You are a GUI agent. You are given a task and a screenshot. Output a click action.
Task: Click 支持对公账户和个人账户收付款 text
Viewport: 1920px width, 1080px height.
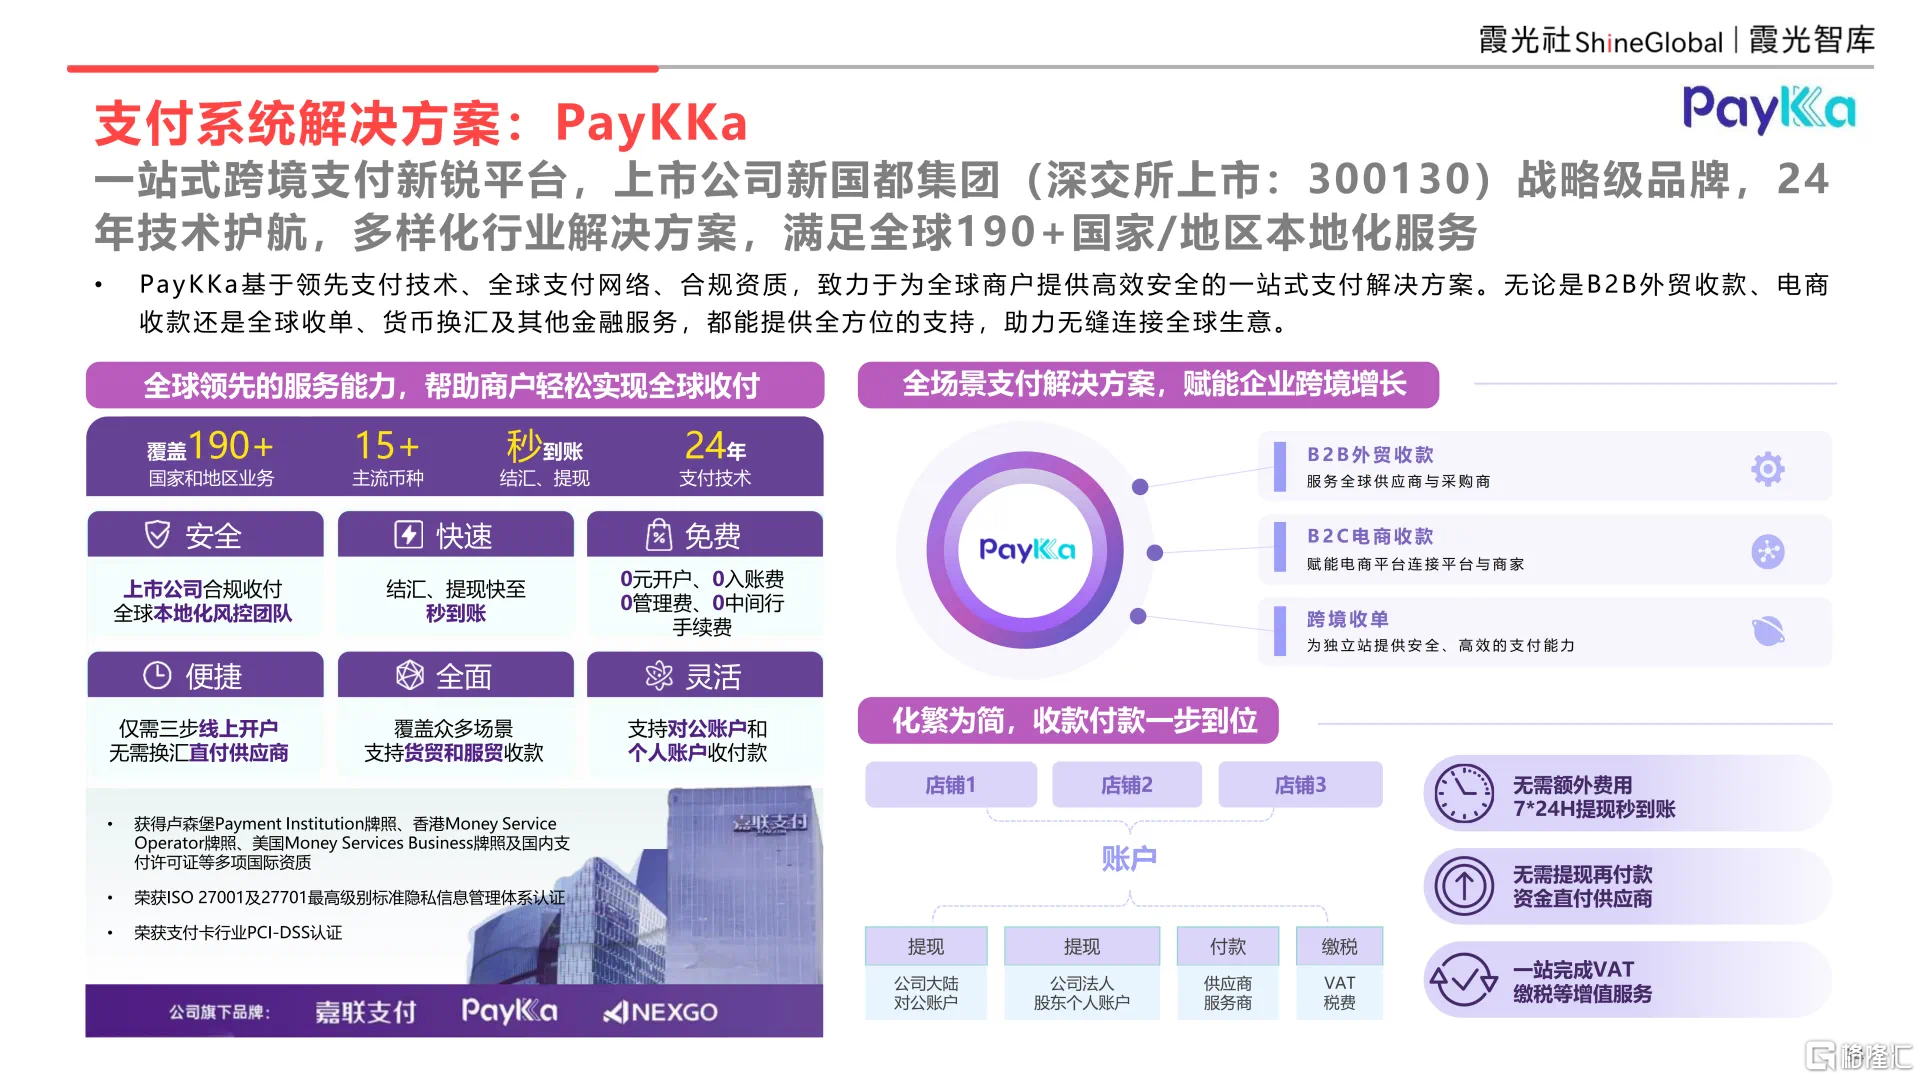[697, 740]
